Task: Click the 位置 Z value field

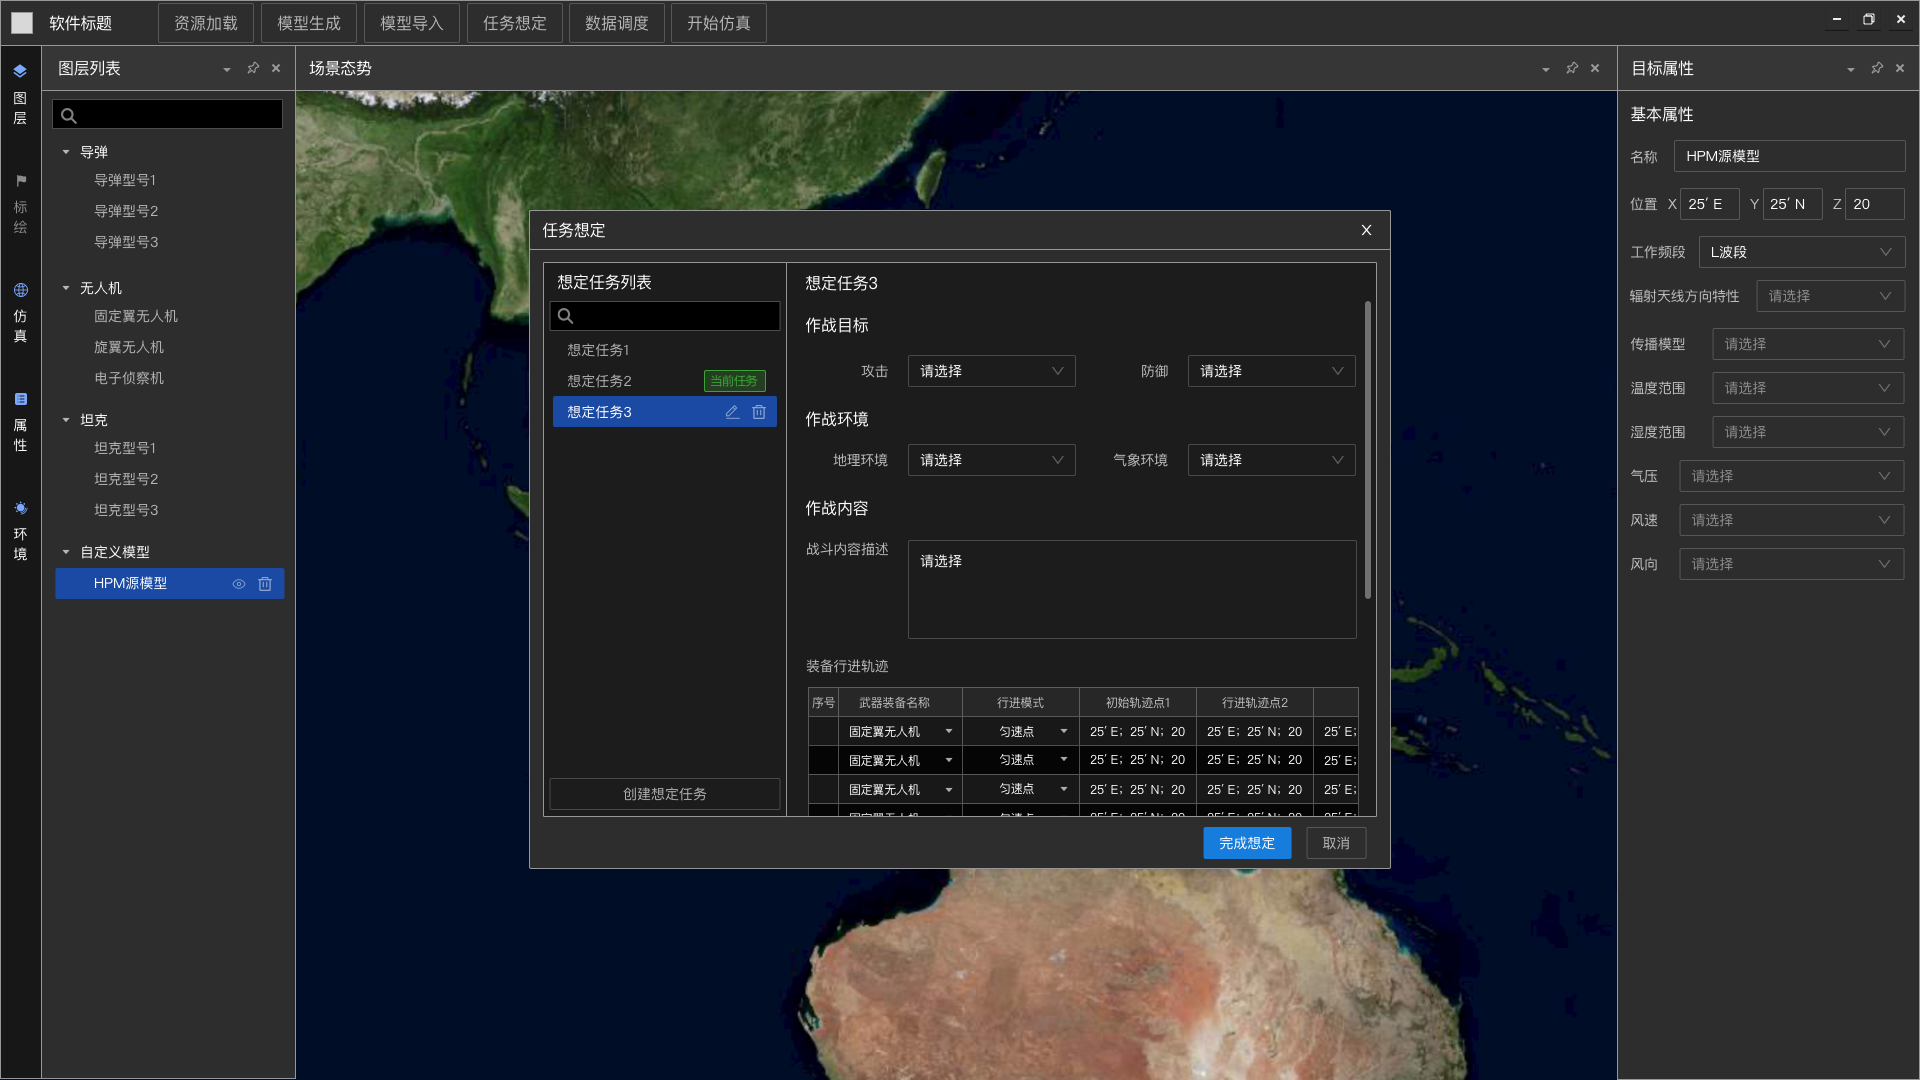Action: tap(1875, 204)
